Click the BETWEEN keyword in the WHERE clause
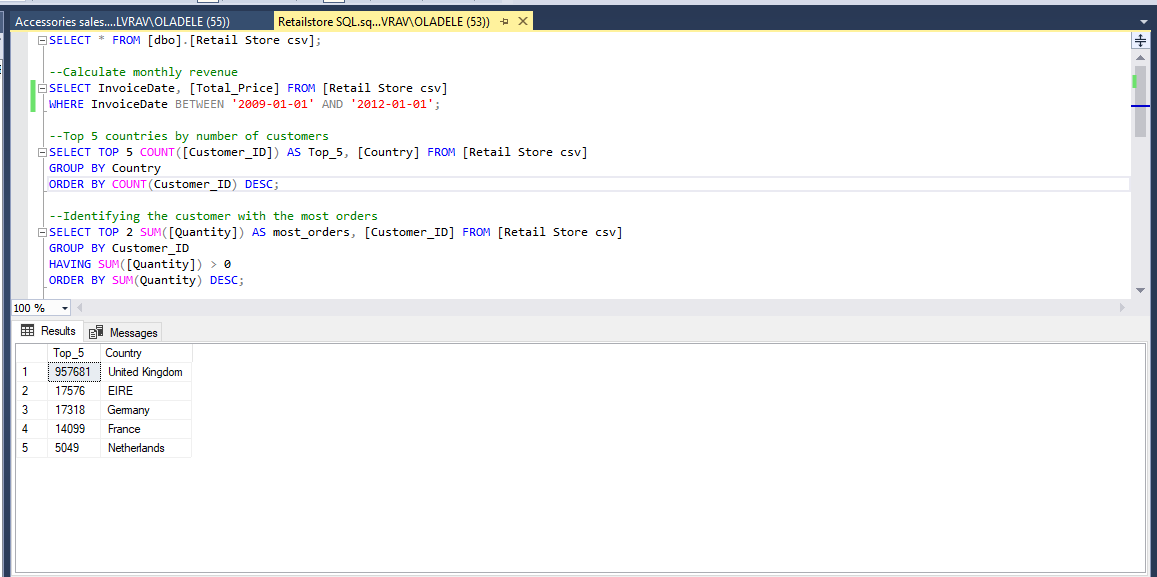The image size is (1157, 577). pos(199,105)
